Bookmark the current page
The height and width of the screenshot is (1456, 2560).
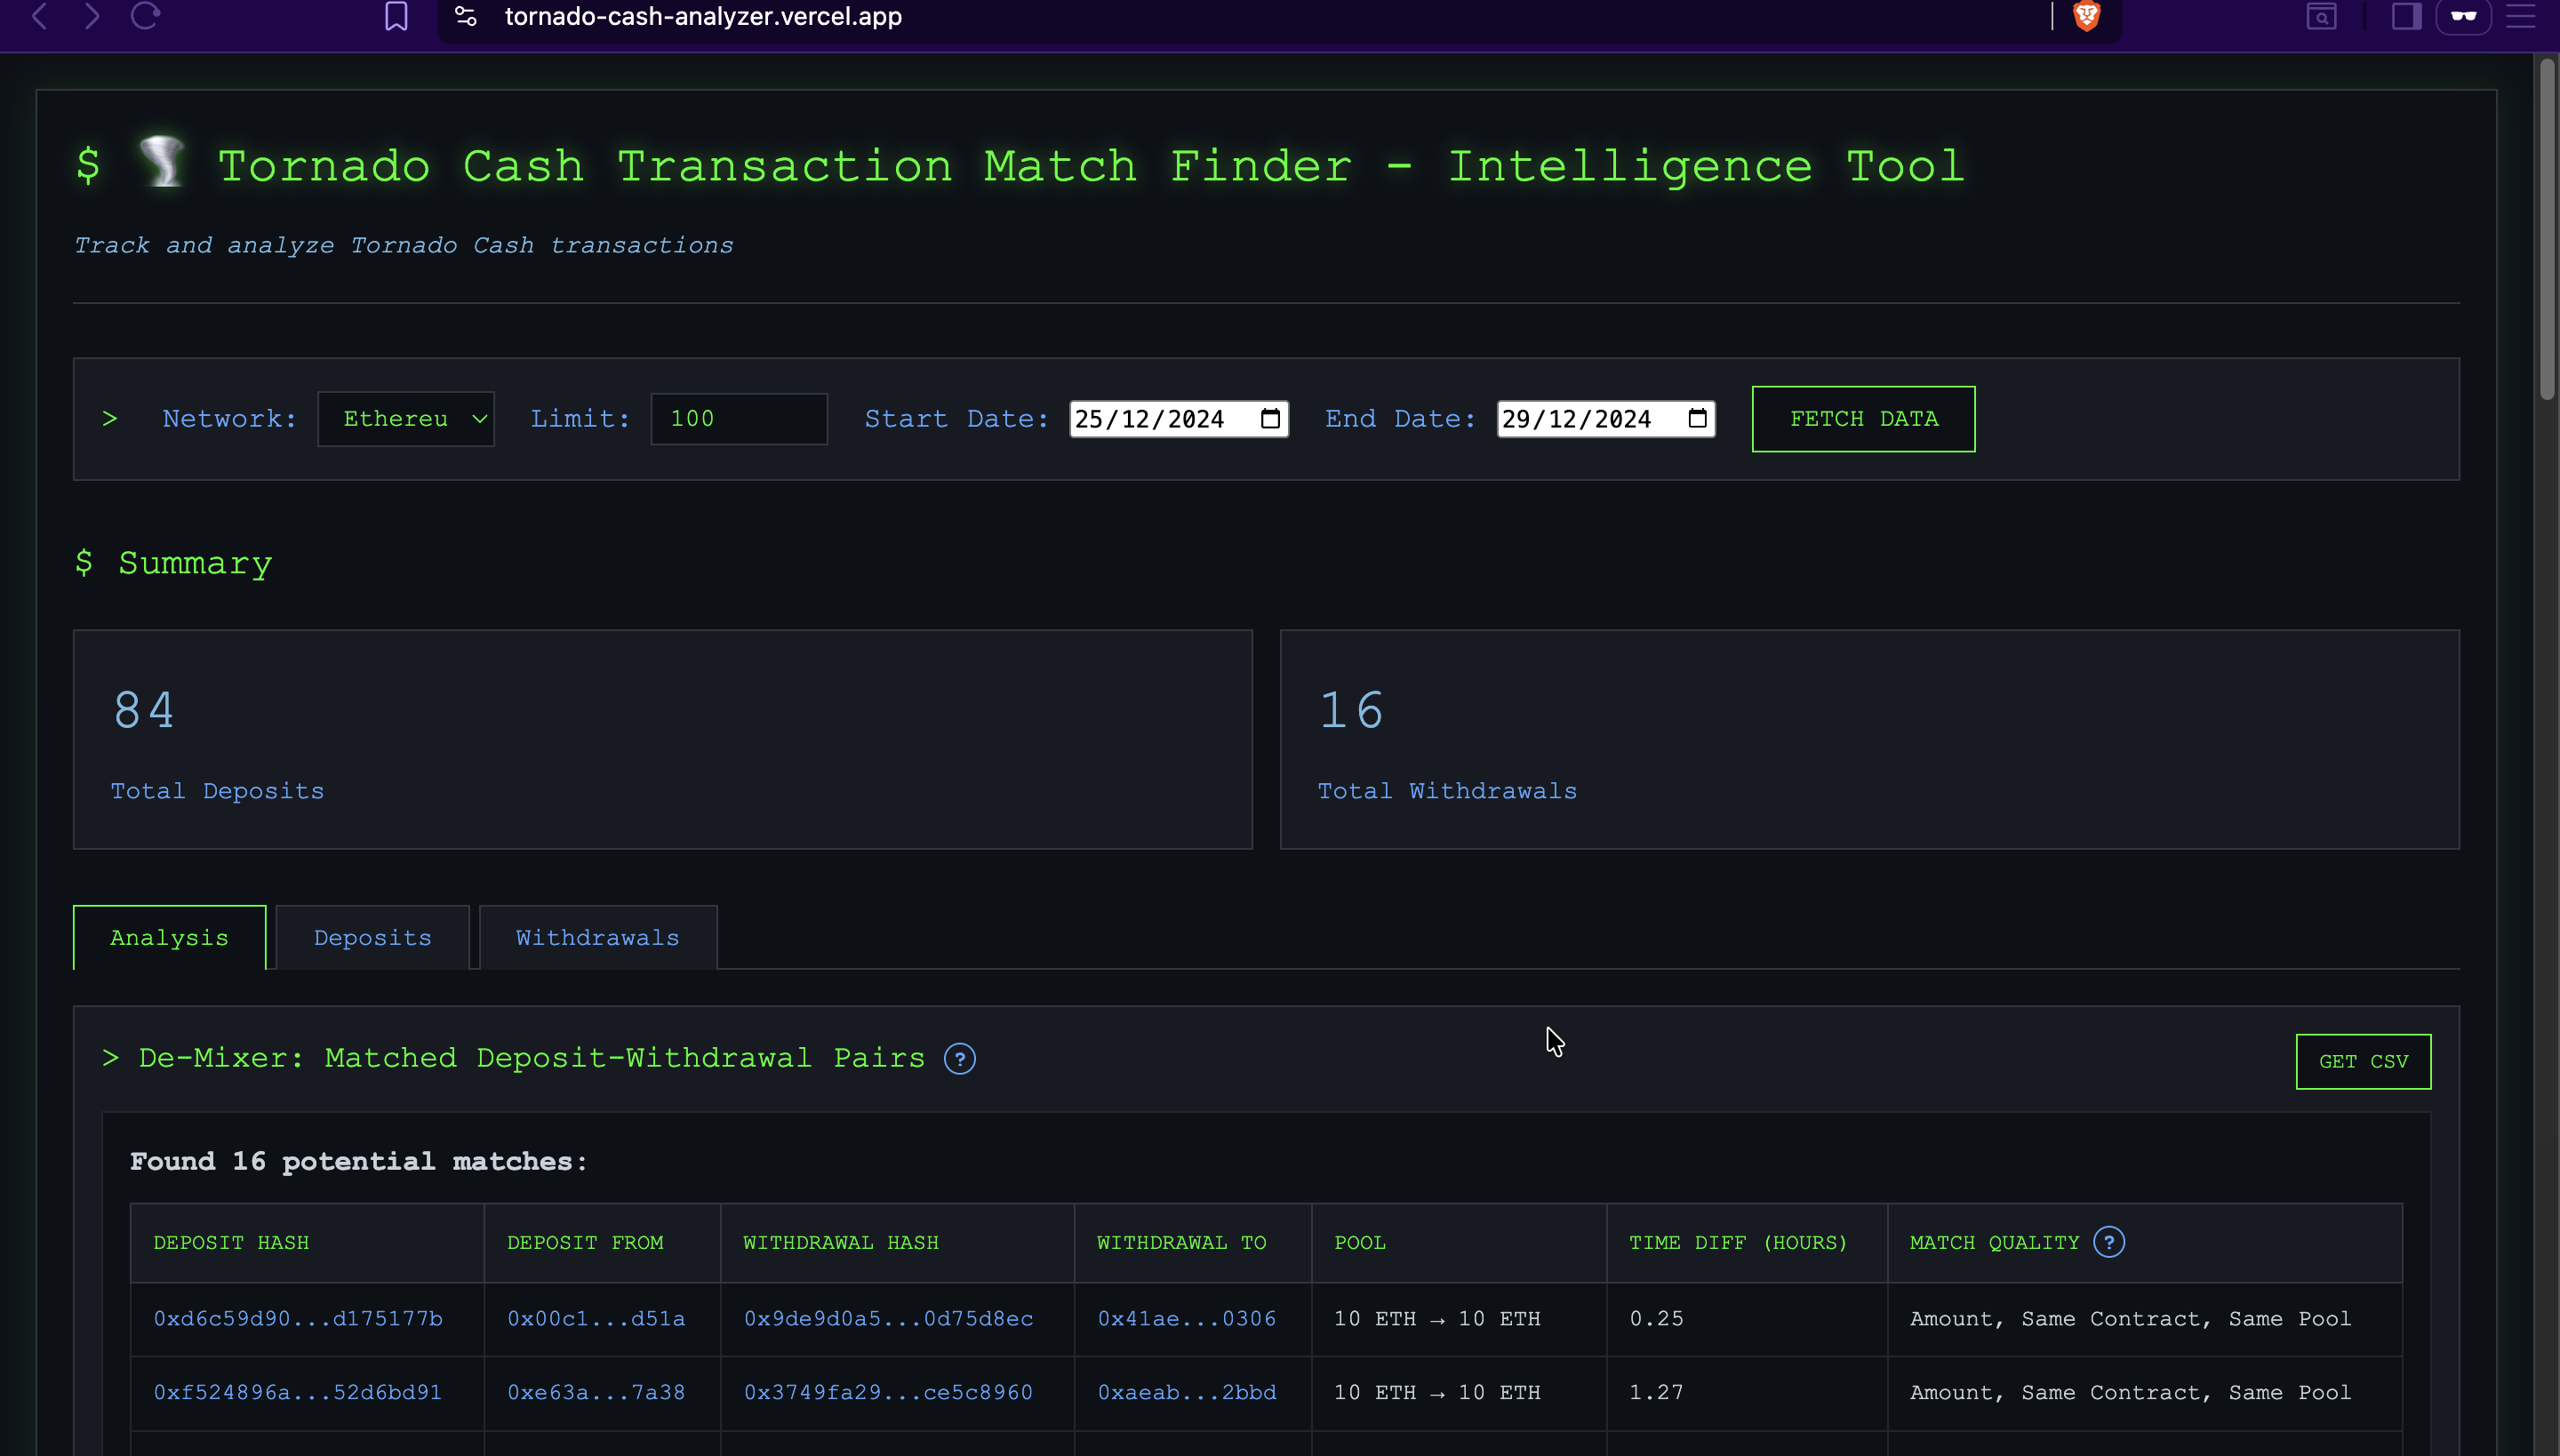tap(396, 16)
